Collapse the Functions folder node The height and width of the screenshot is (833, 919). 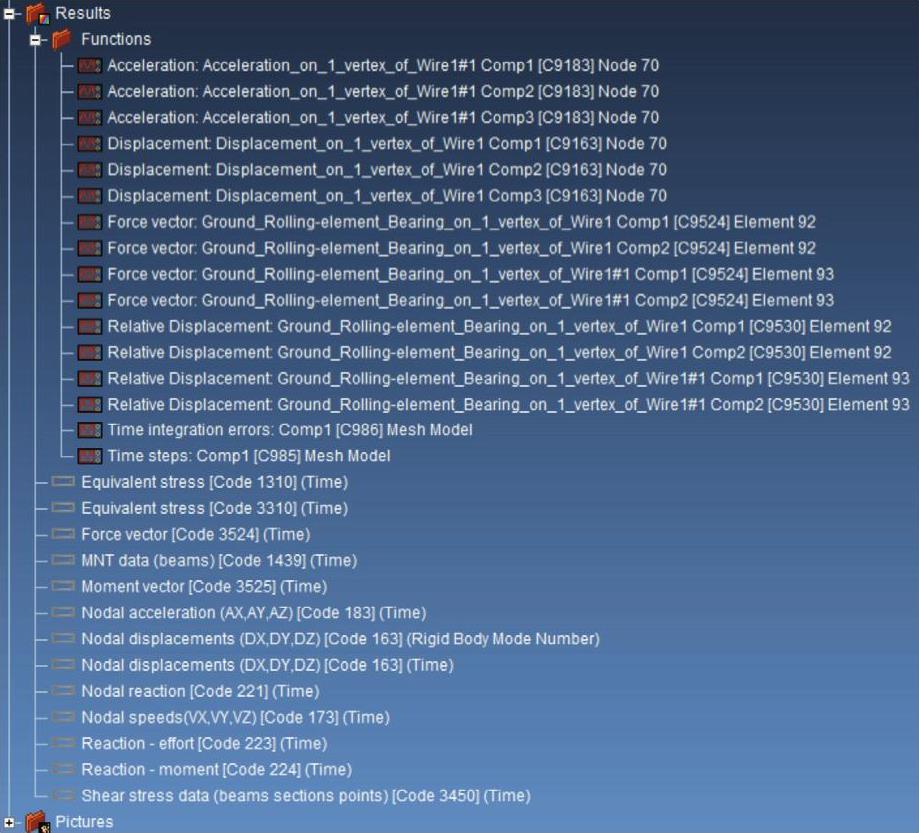point(37,39)
